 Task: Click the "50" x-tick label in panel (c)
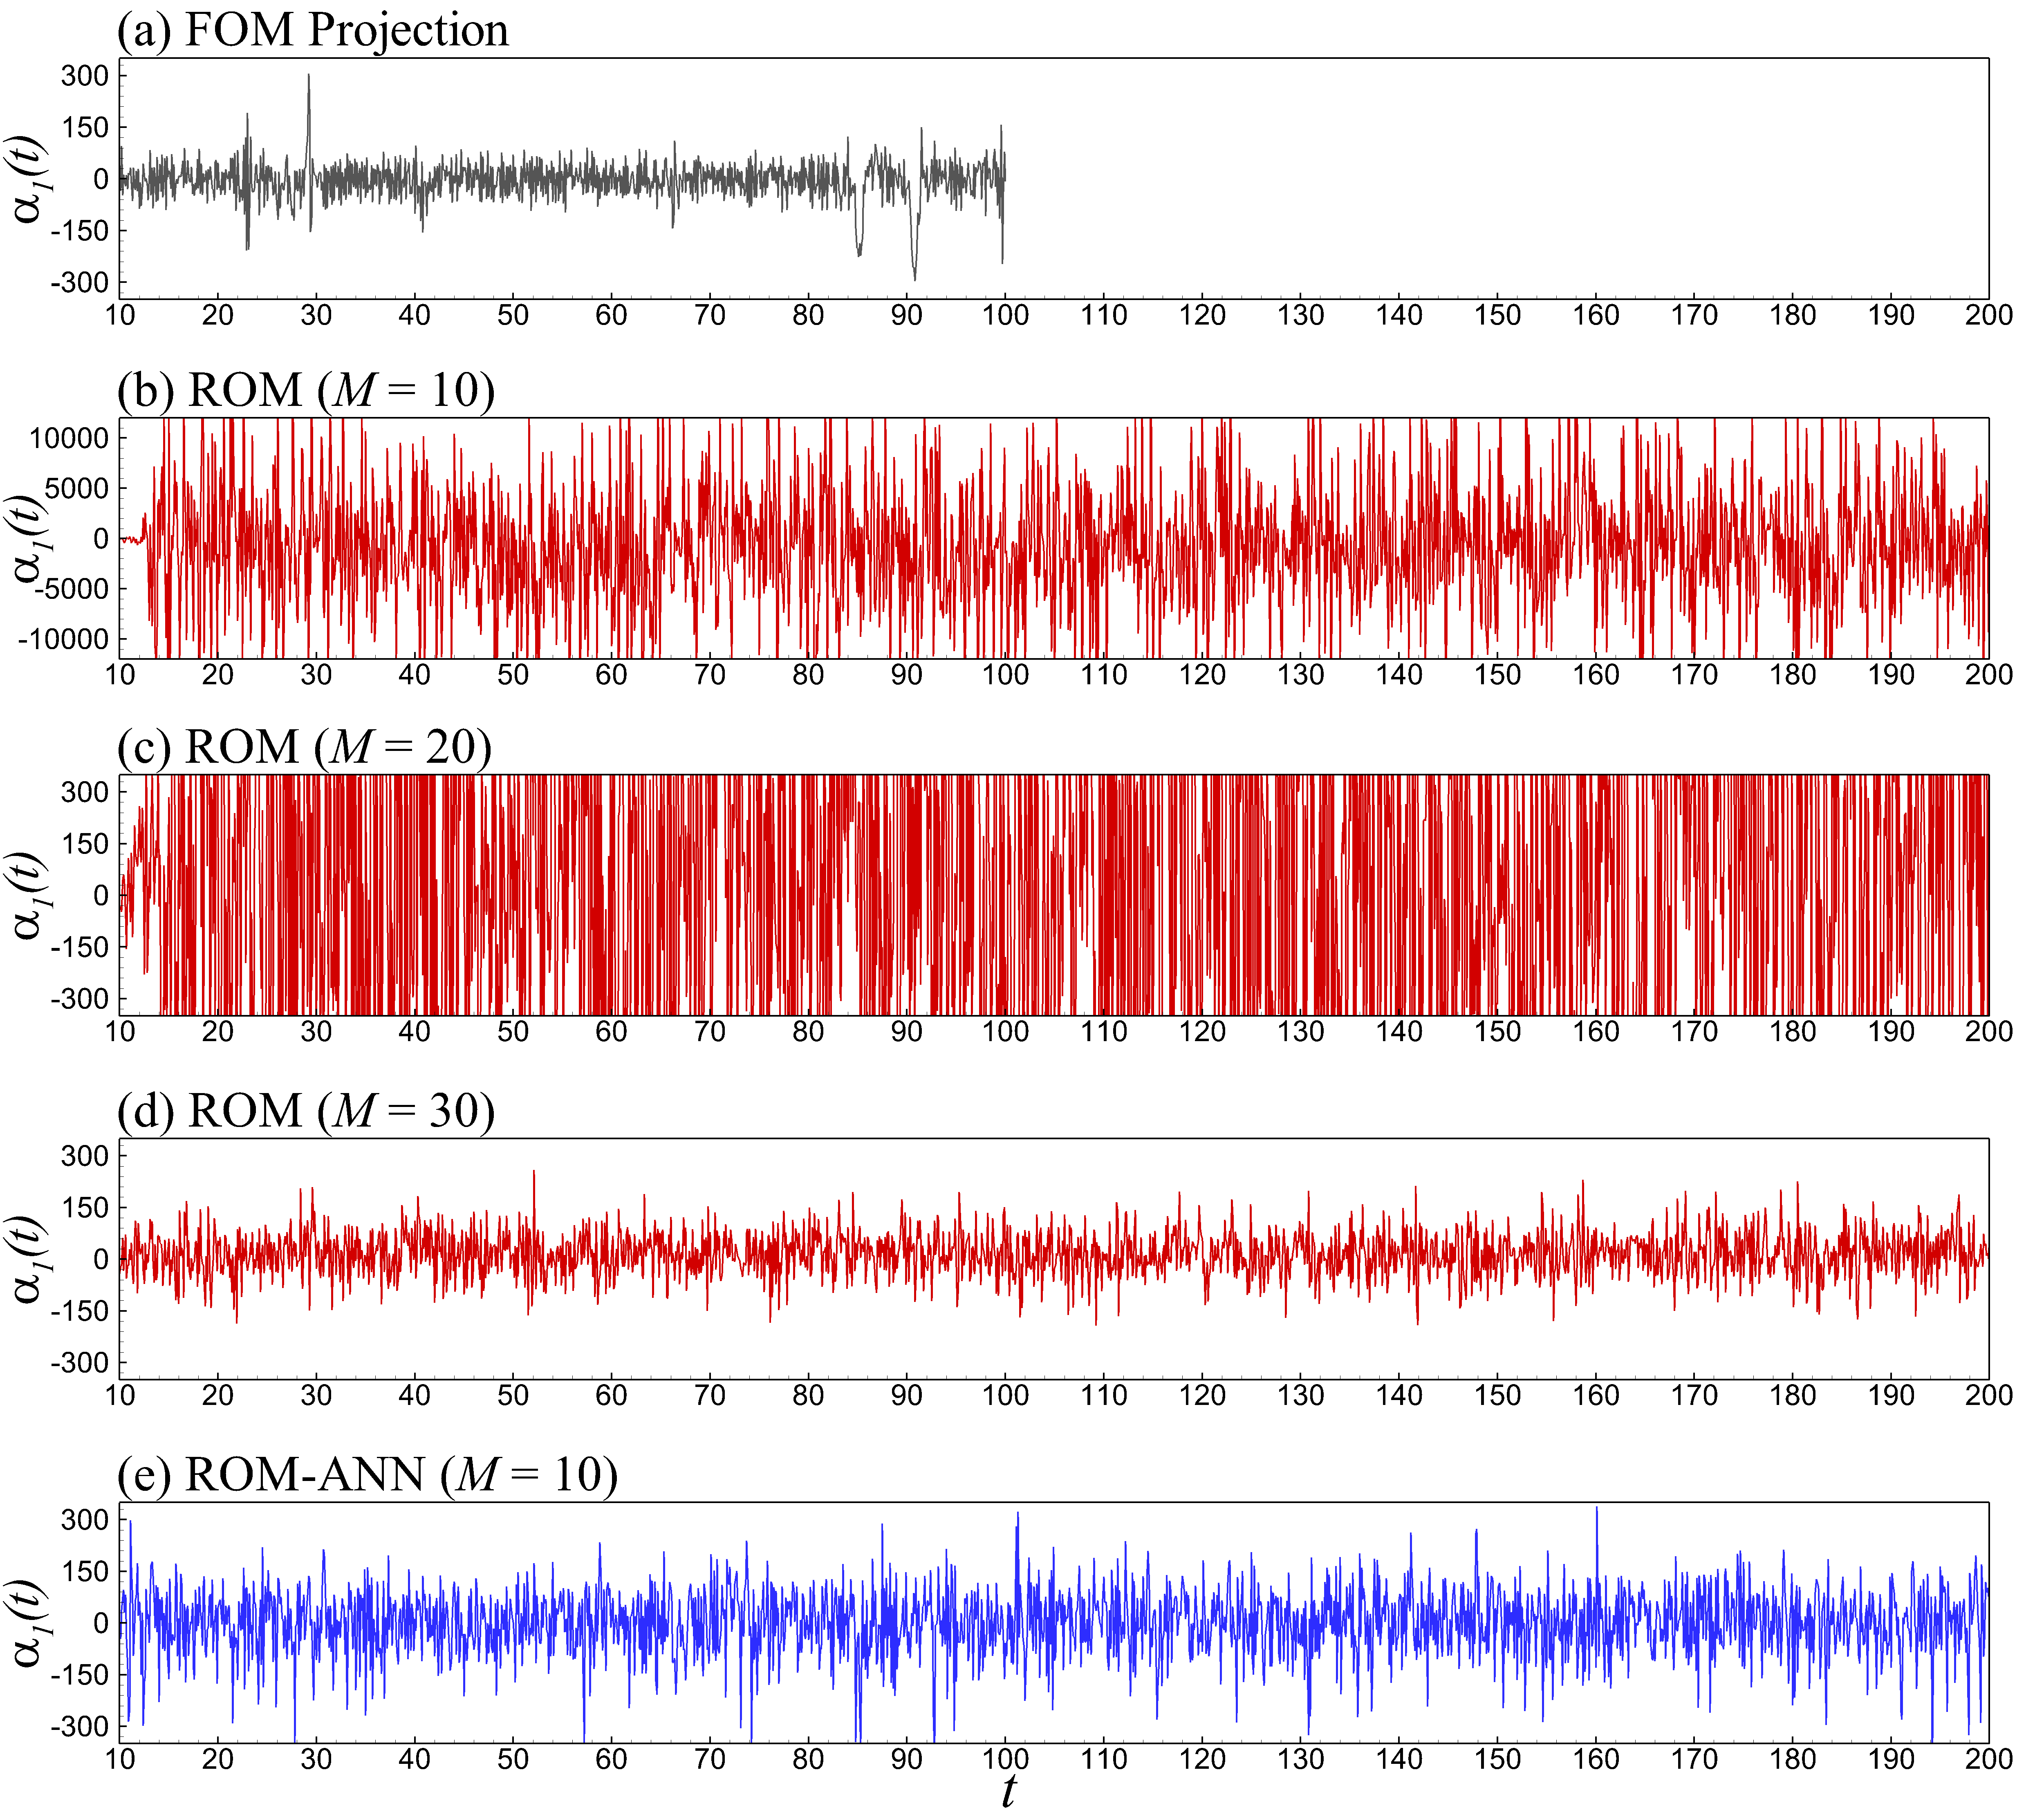coord(513,1031)
